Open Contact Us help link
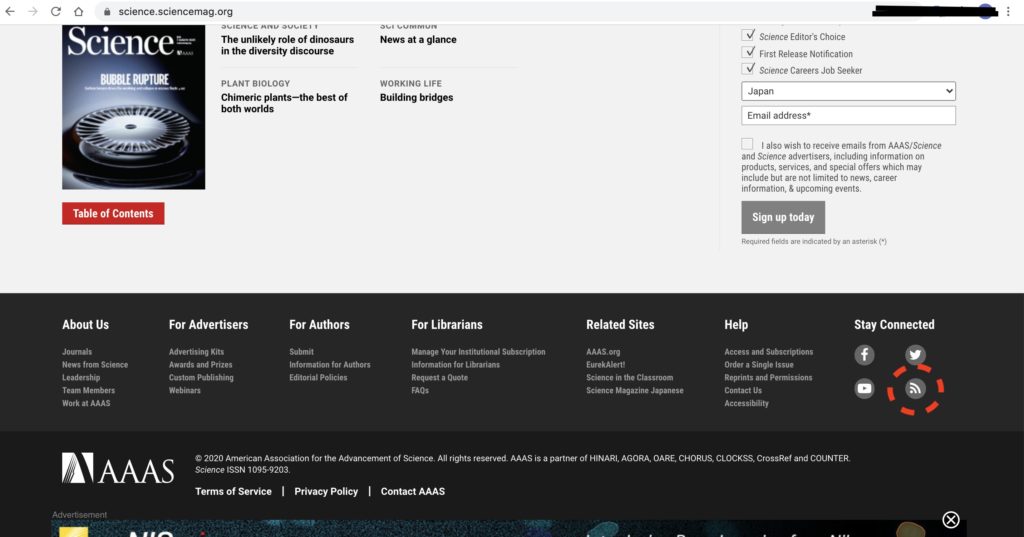 (743, 391)
